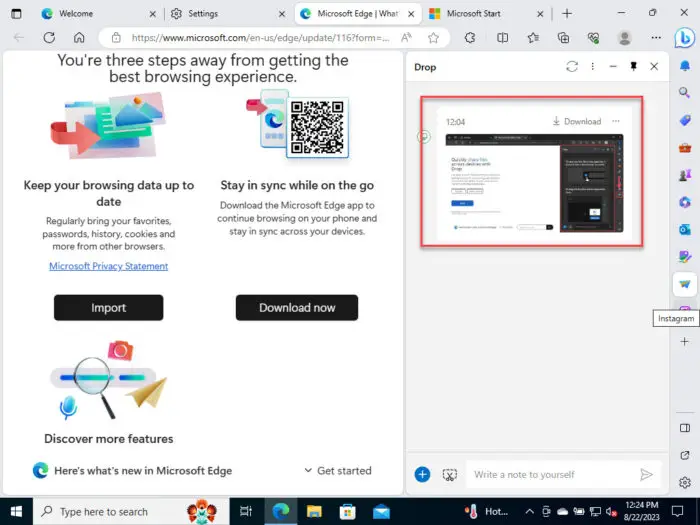Toggle split screen icon in toolbar
Image resolution: width=700 pixels, height=525 pixels.
(x=502, y=38)
